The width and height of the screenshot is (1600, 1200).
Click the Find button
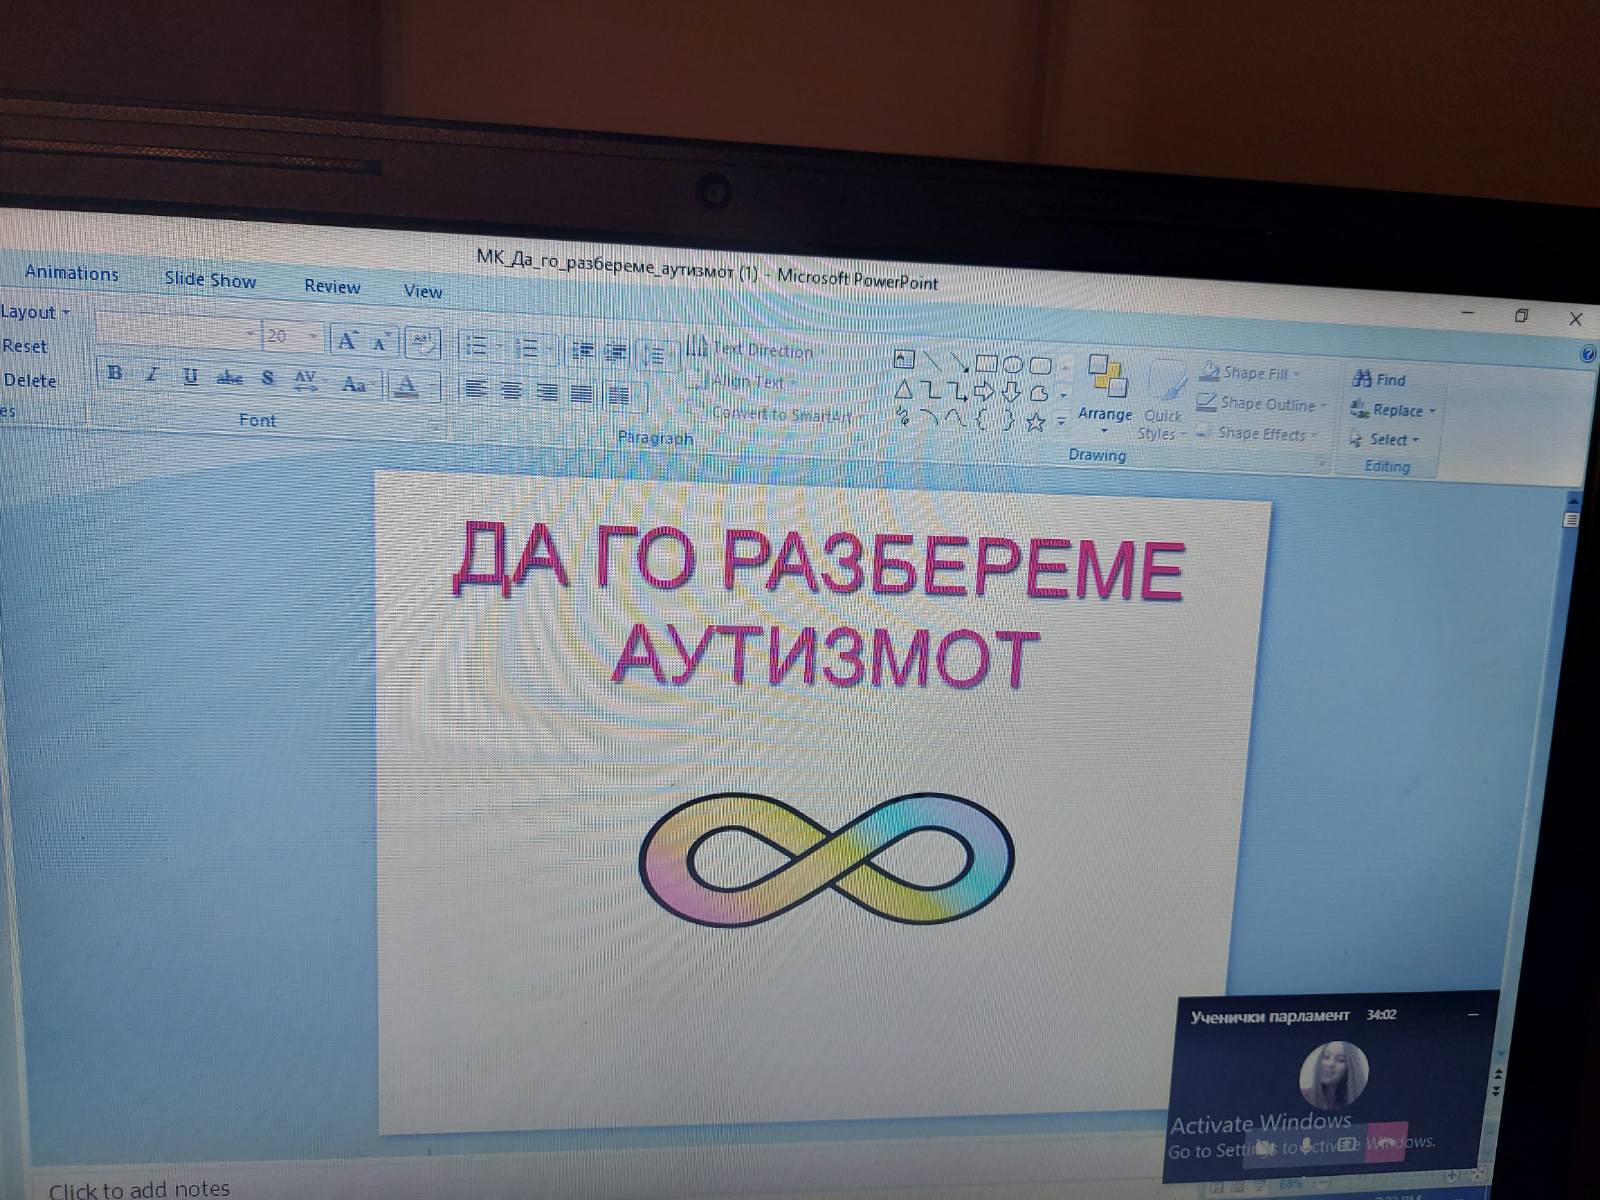1380,379
